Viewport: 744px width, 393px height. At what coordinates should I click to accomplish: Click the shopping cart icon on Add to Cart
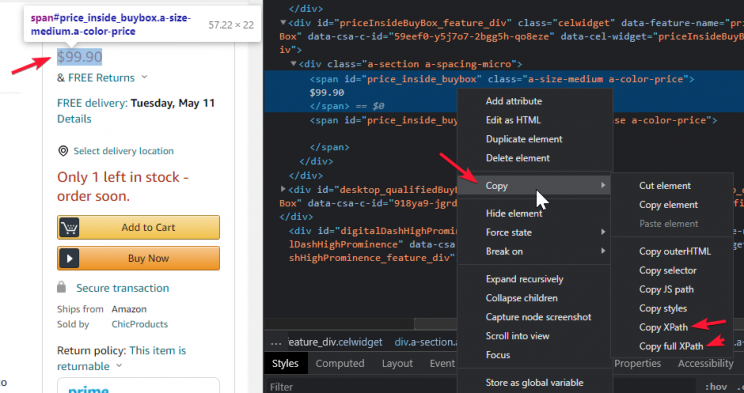tap(69, 228)
